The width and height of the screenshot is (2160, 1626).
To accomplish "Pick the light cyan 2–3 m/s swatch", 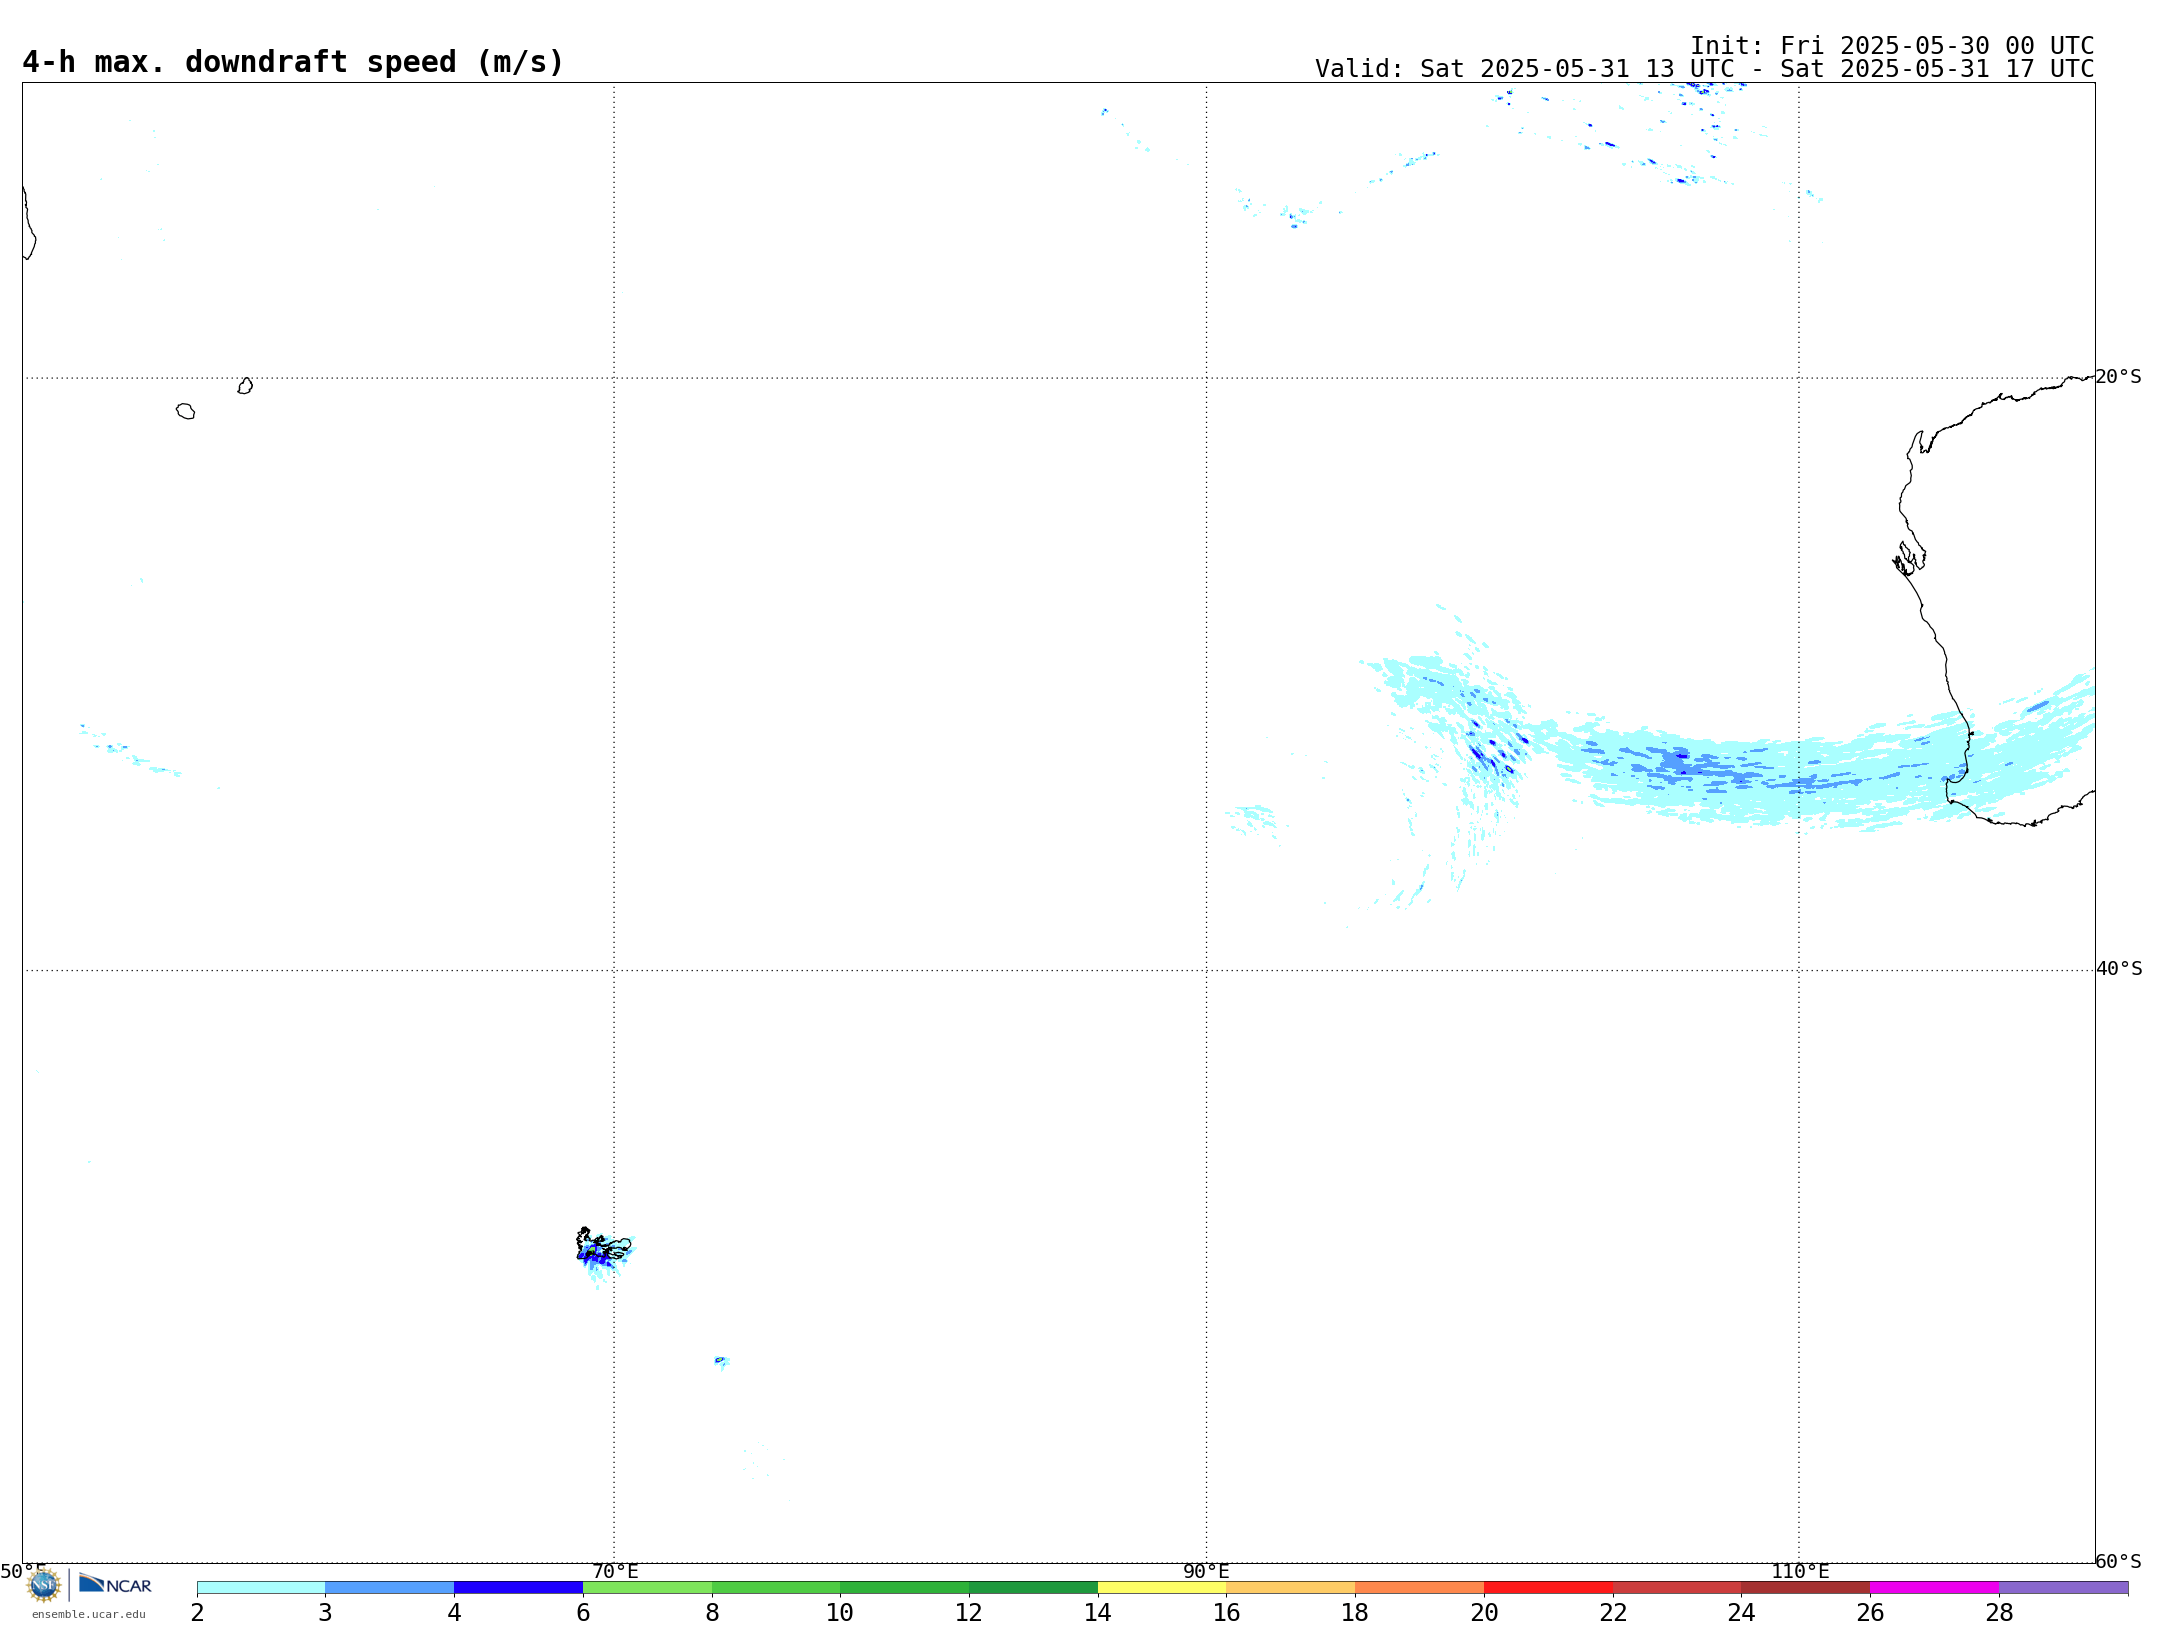I will (261, 1588).
